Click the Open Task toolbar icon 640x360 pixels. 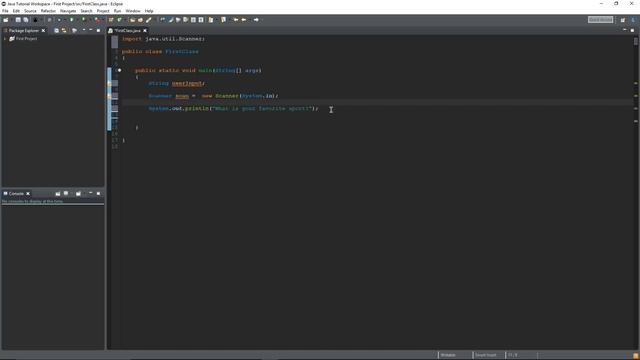(x=140, y=20)
